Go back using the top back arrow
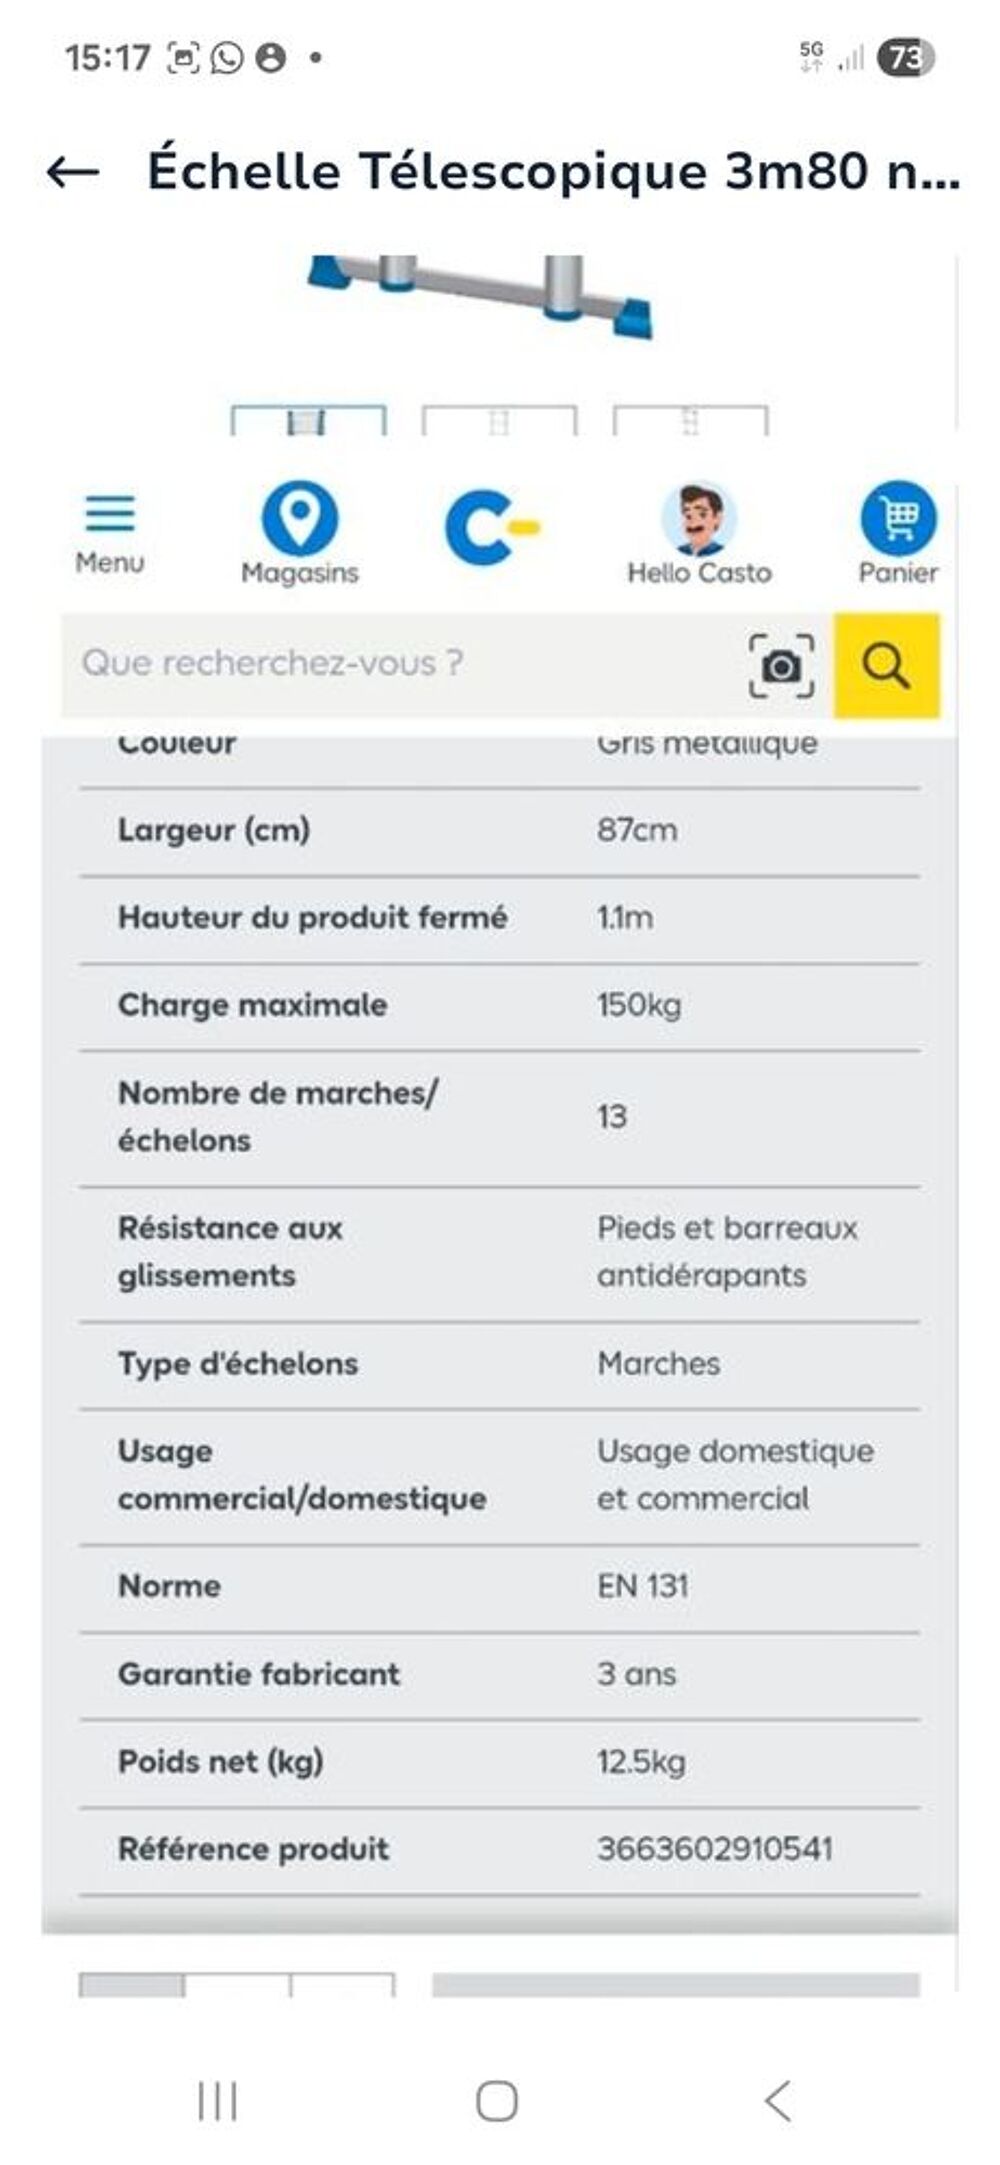This screenshot has width=1000, height=2165. [x=70, y=172]
